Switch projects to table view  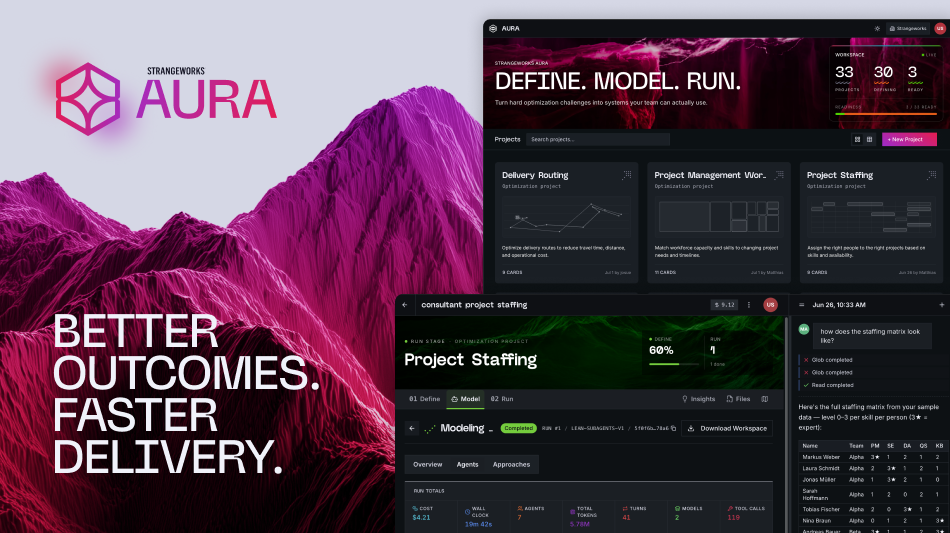point(869,139)
